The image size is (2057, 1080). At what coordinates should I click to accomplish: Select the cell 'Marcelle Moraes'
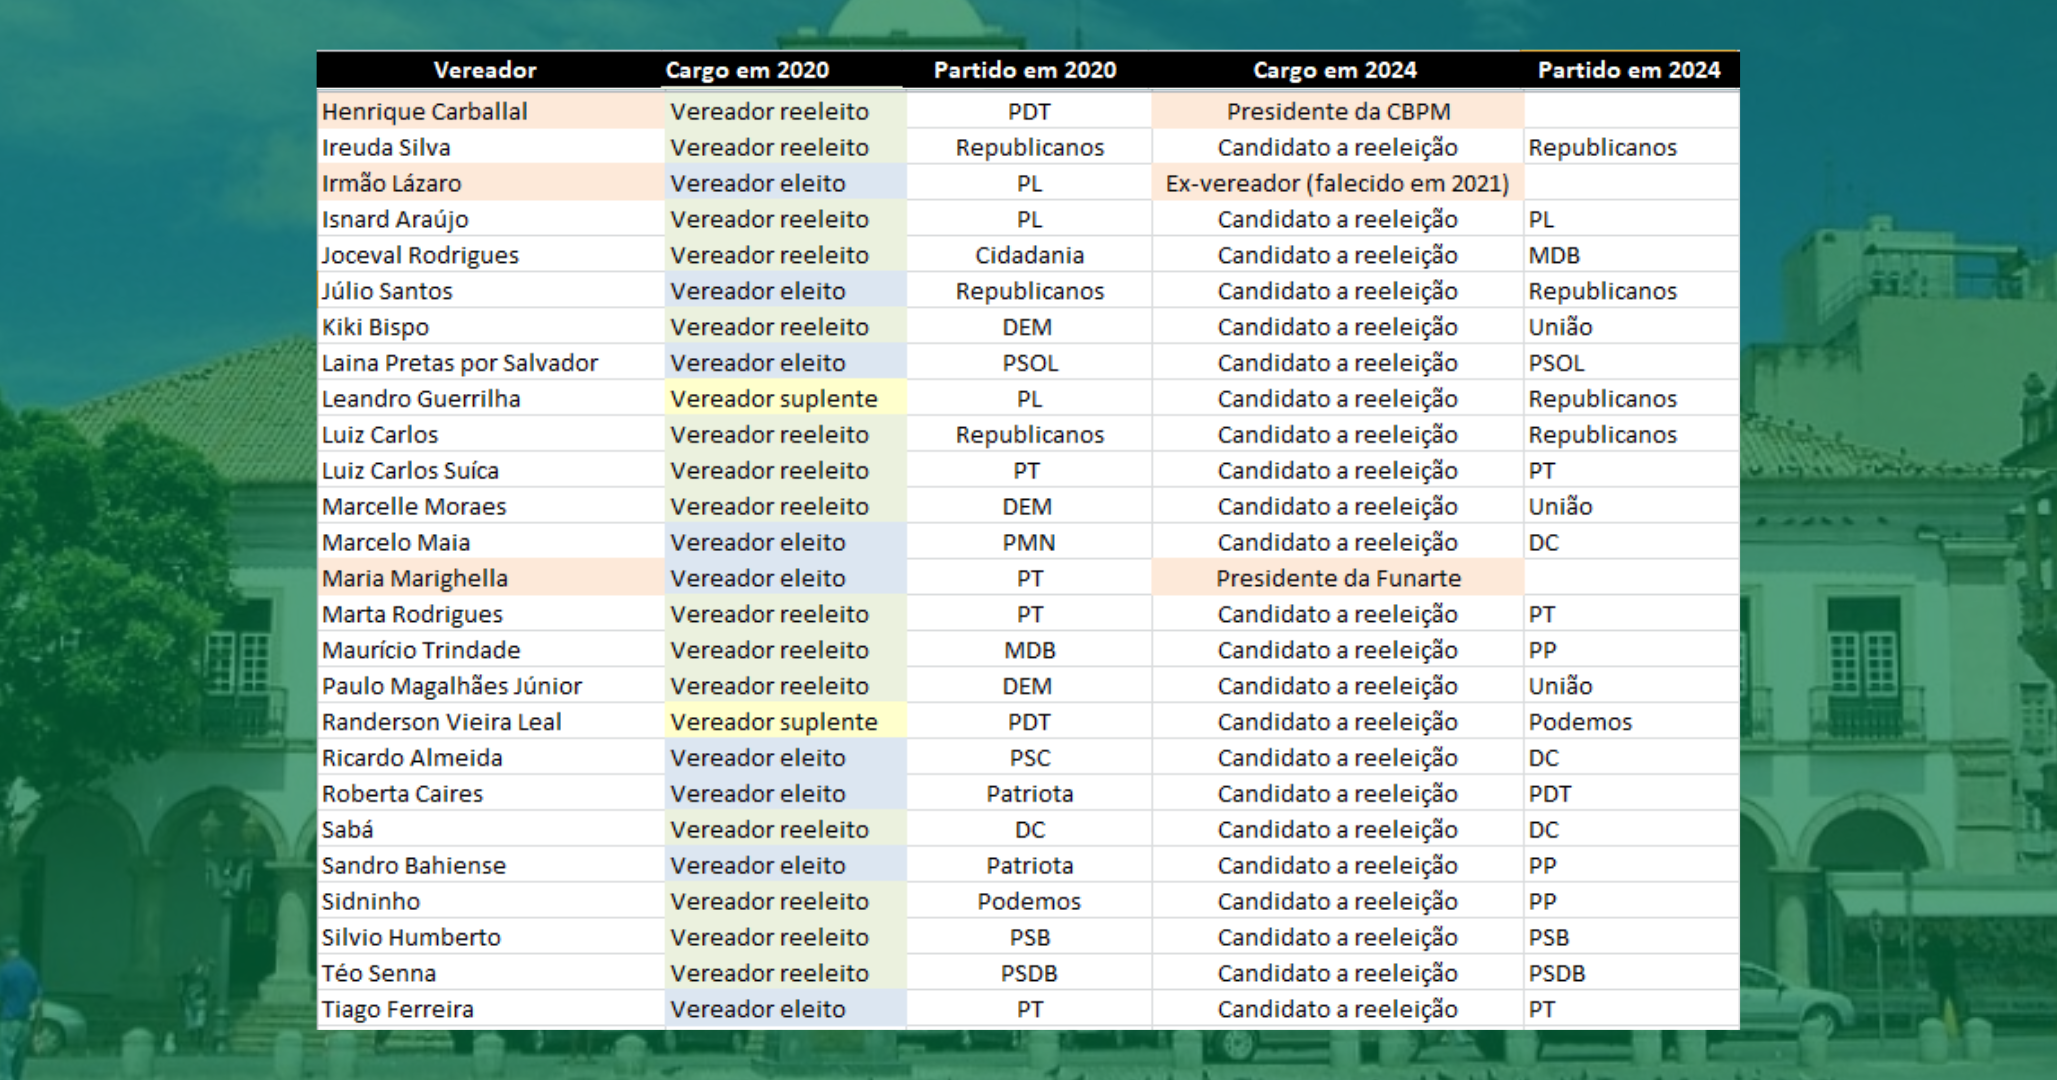tap(490, 507)
